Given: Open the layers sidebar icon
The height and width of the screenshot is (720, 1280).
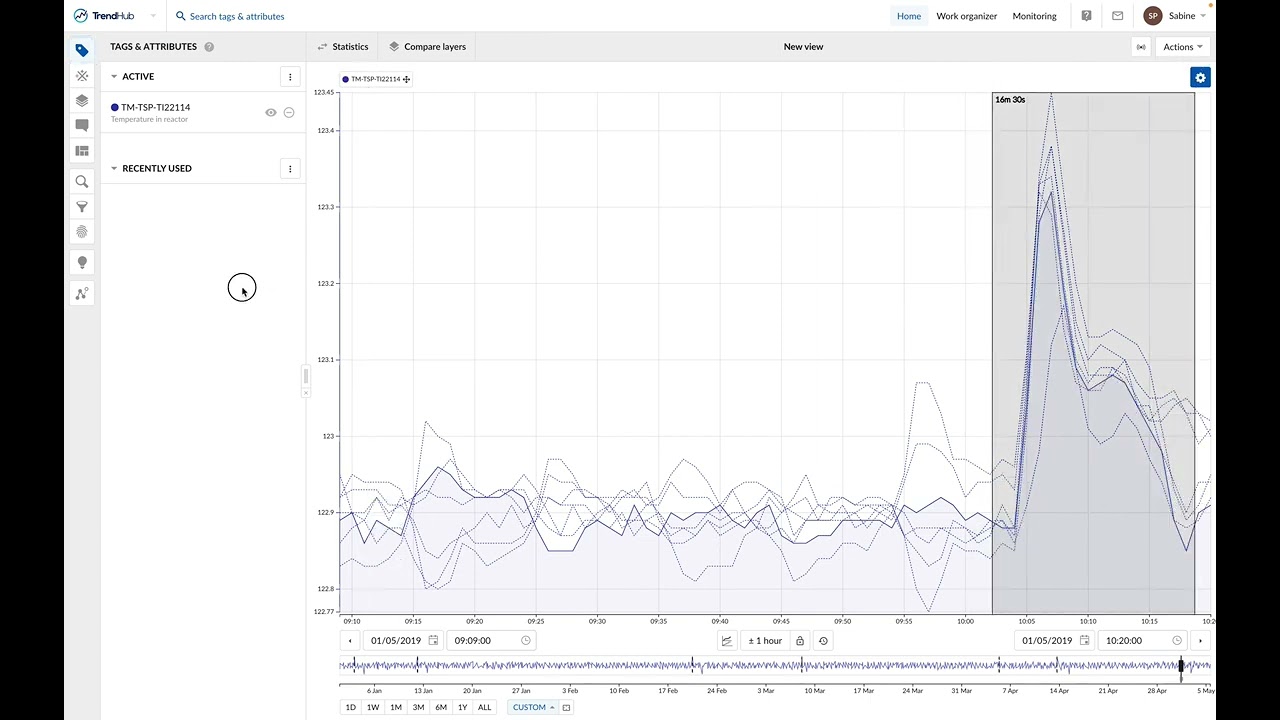Looking at the screenshot, I should click(x=82, y=101).
